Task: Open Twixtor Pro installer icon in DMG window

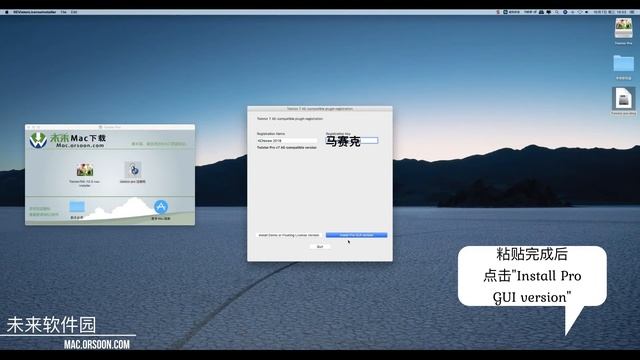Action: coord(84,170)
